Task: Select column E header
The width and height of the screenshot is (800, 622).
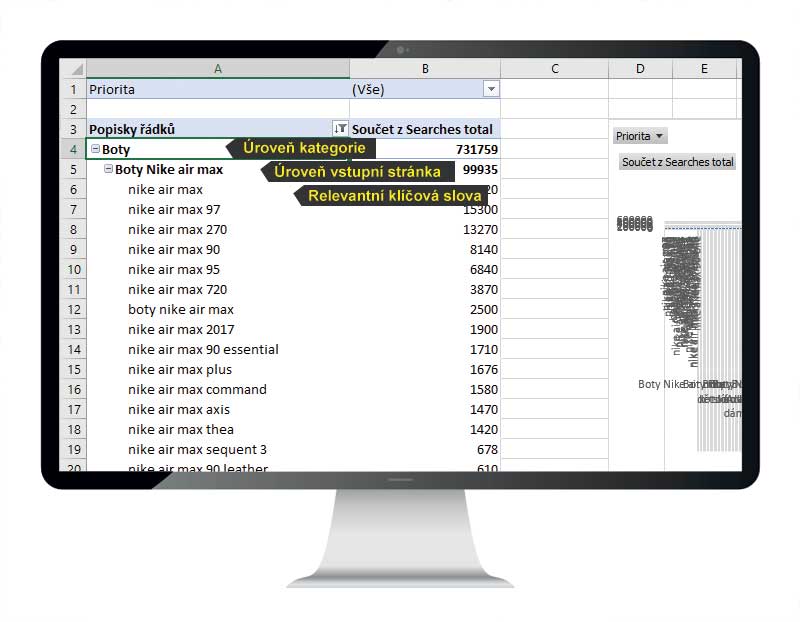Action: [705, 68]
